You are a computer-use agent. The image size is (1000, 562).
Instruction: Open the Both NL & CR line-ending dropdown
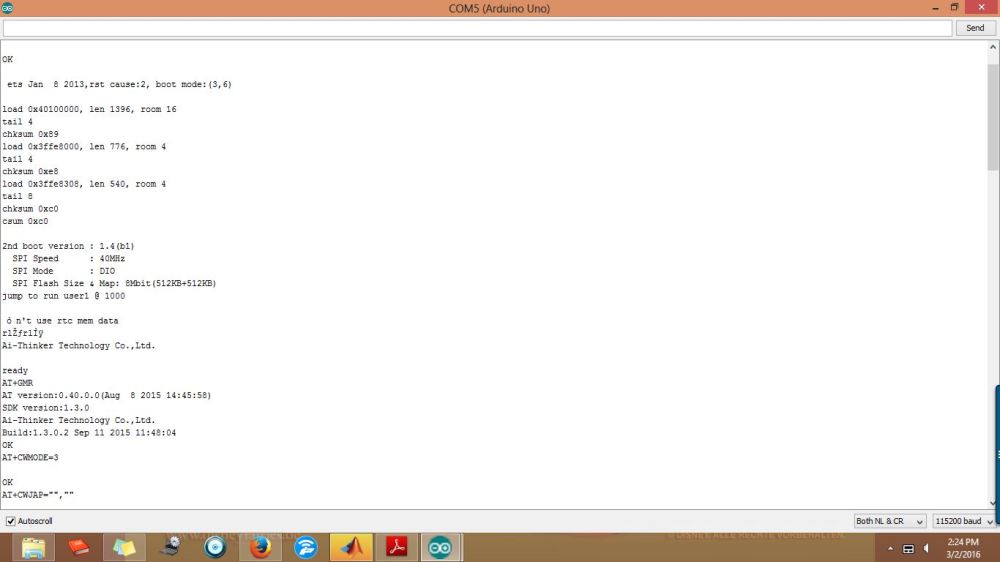(890, 521)
